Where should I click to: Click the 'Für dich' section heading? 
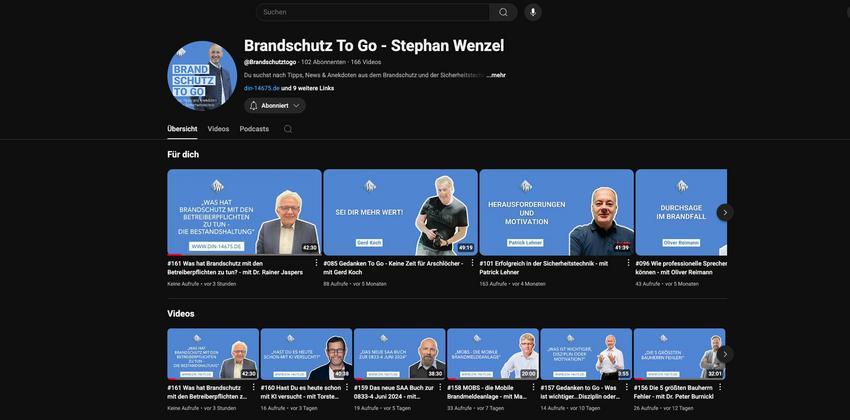(183, 154)
